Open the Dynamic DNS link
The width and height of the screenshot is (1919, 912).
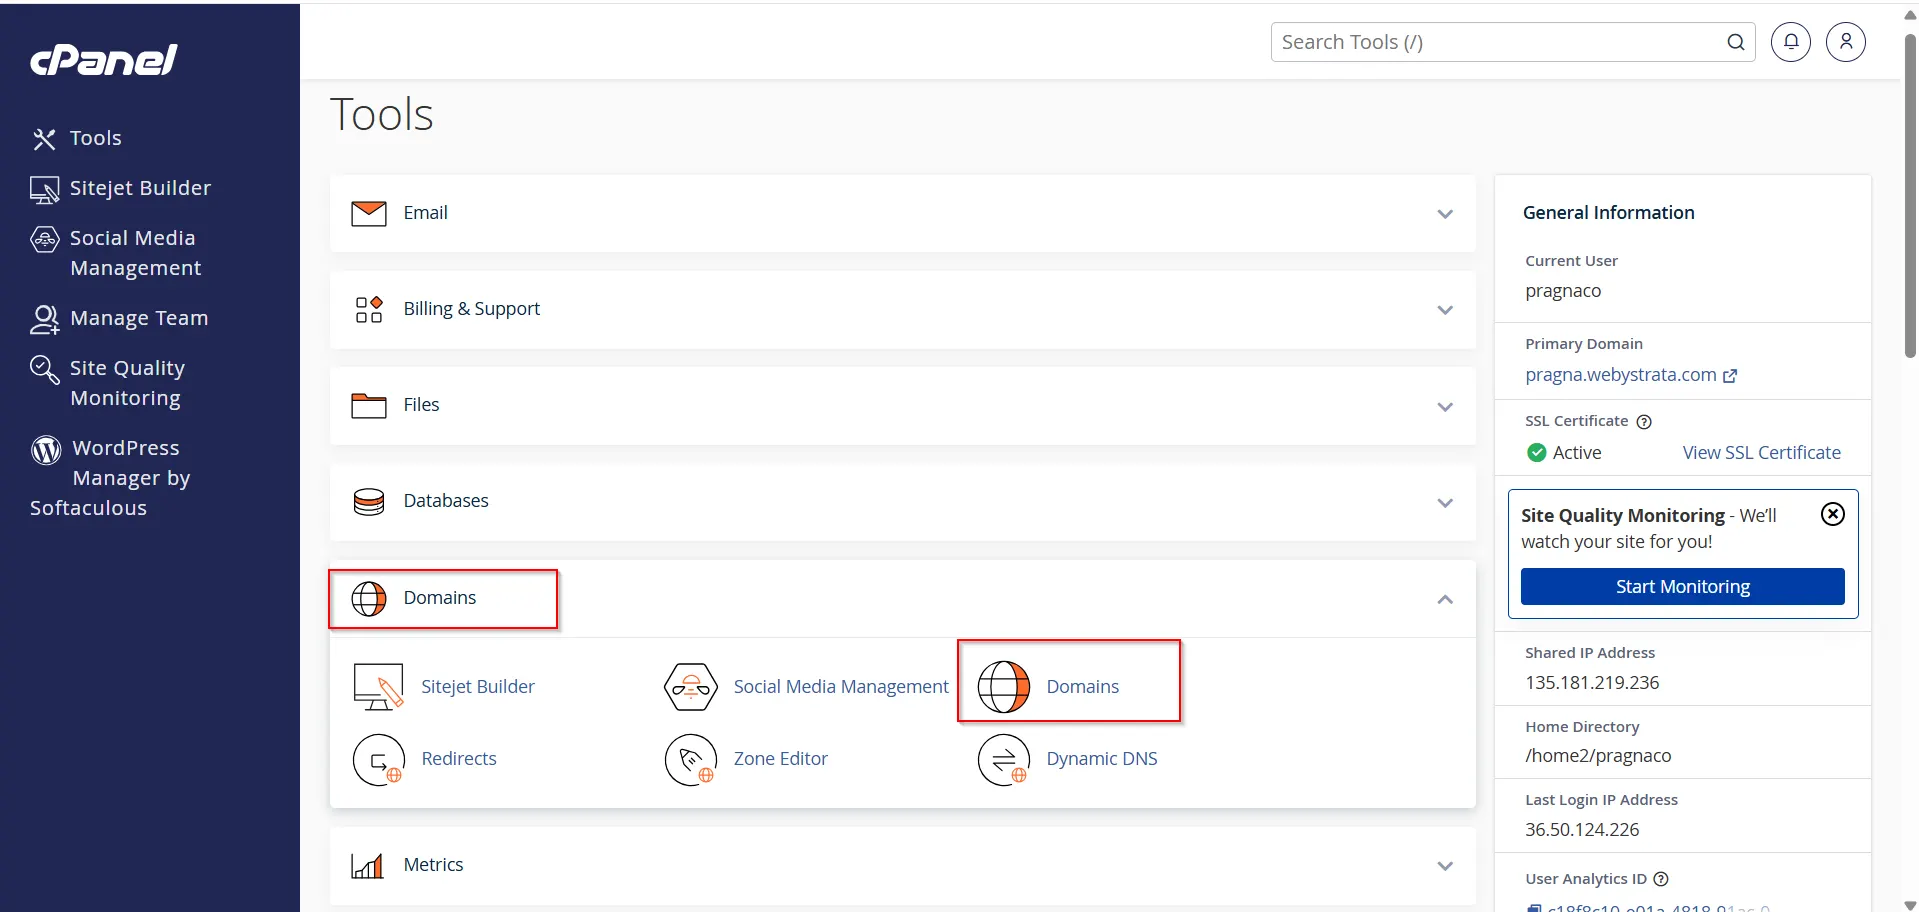tap(1102, 759)
